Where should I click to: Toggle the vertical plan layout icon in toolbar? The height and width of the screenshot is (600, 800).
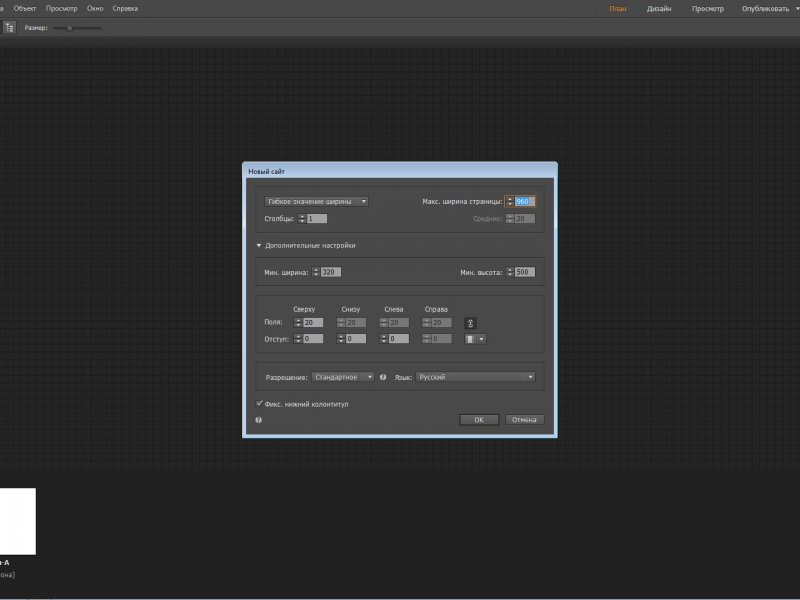coord(8,28)
